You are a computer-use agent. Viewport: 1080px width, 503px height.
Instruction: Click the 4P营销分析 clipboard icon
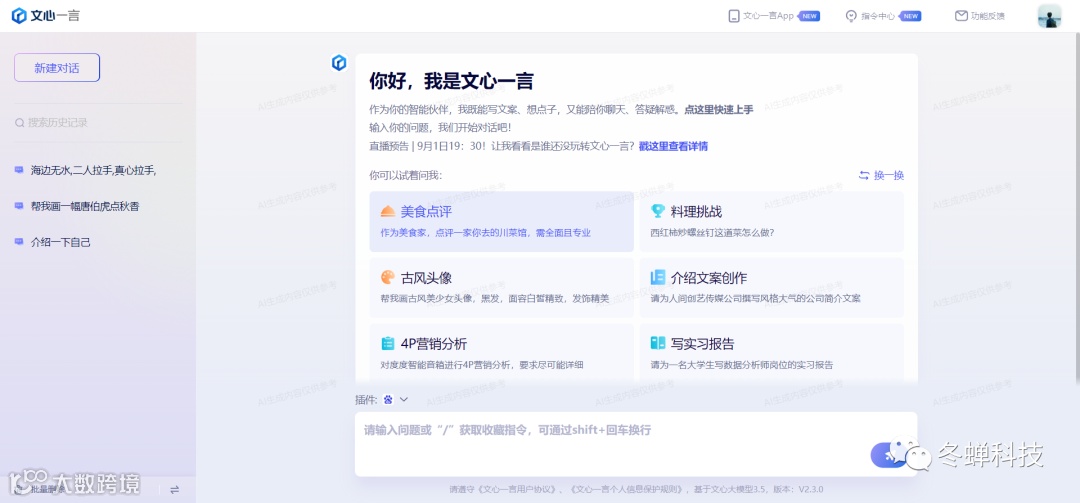tap(388, 343)
